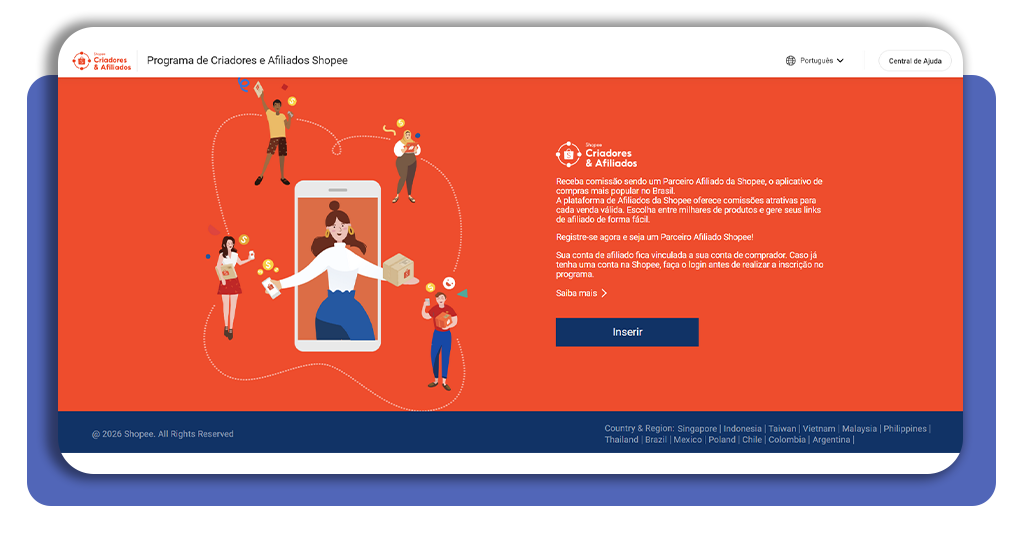Select Brazil in Country & Region
Viewport: 1024px width, 536px height.
coord(656,440)
